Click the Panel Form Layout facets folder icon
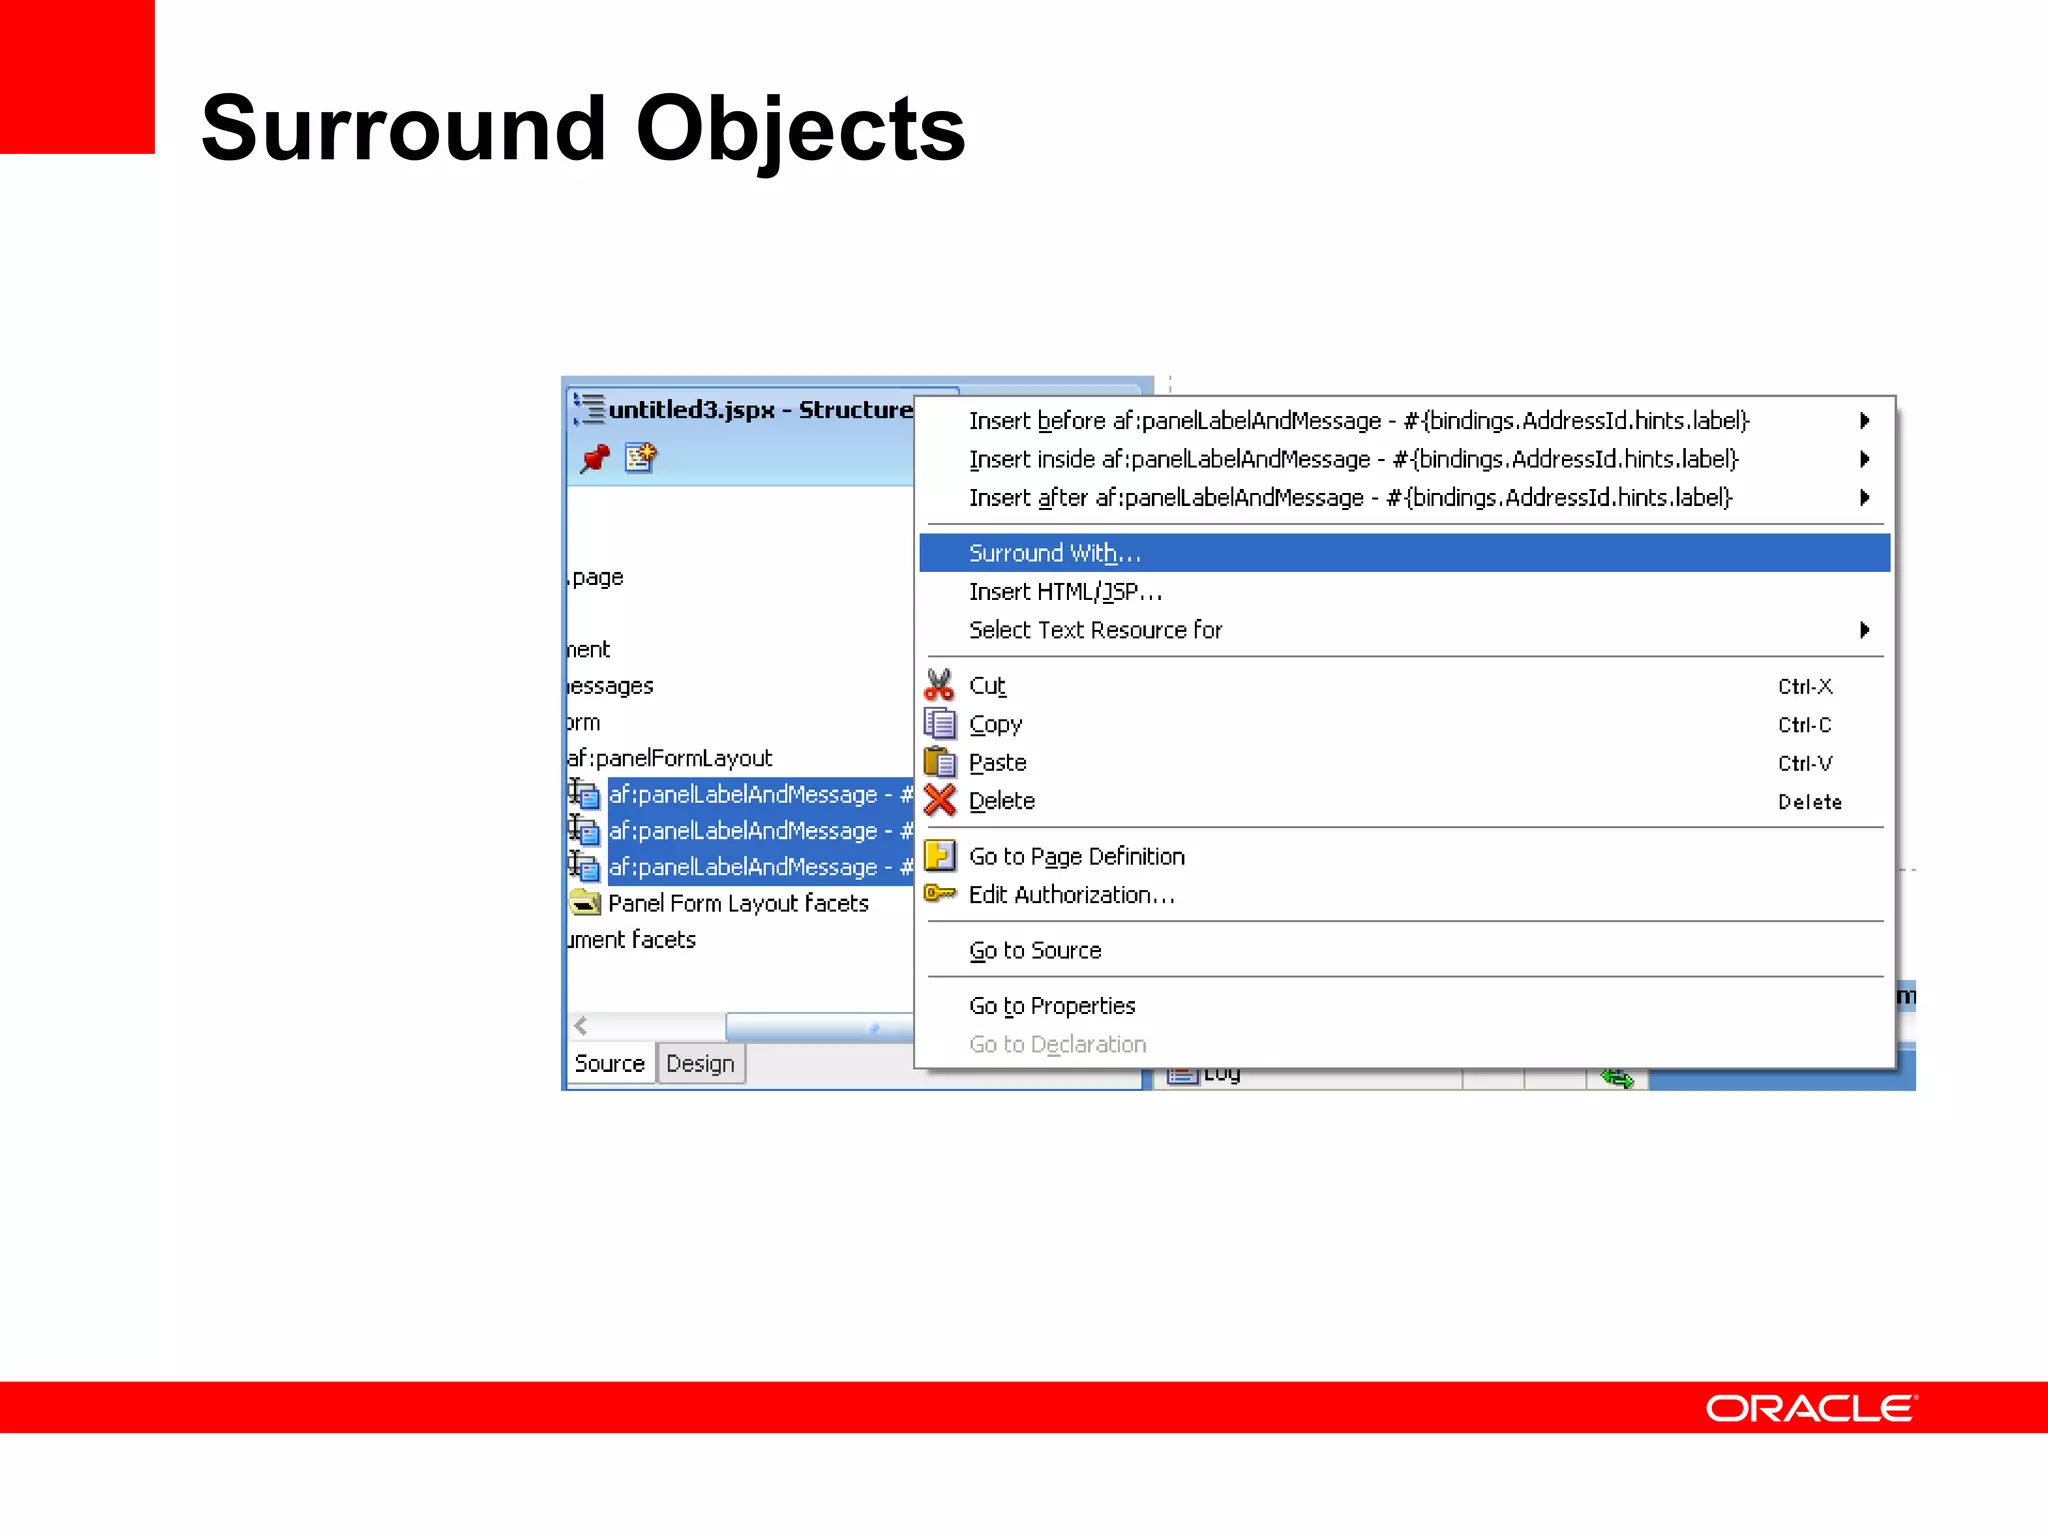 click(x=585, y=903)
